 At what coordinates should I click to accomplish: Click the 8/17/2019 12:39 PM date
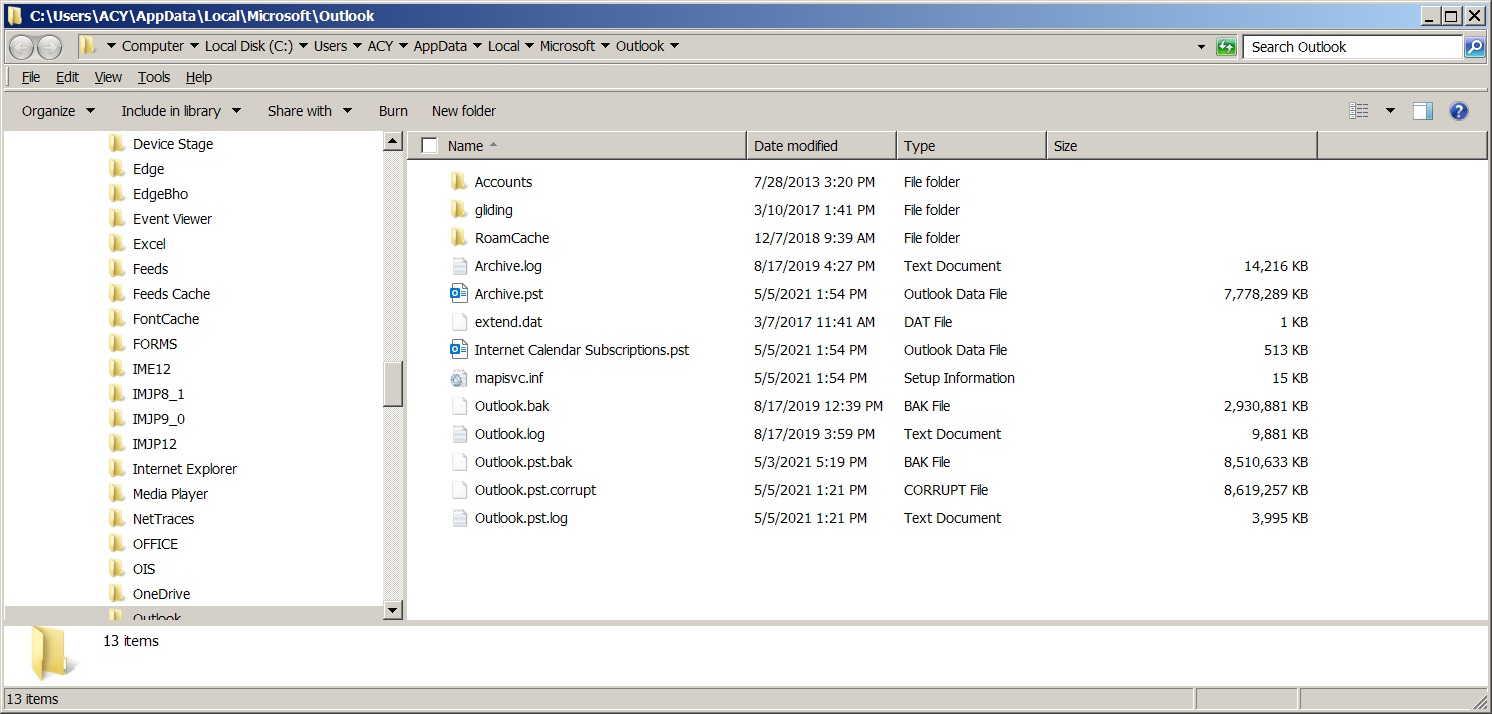[x=818, y=406]
